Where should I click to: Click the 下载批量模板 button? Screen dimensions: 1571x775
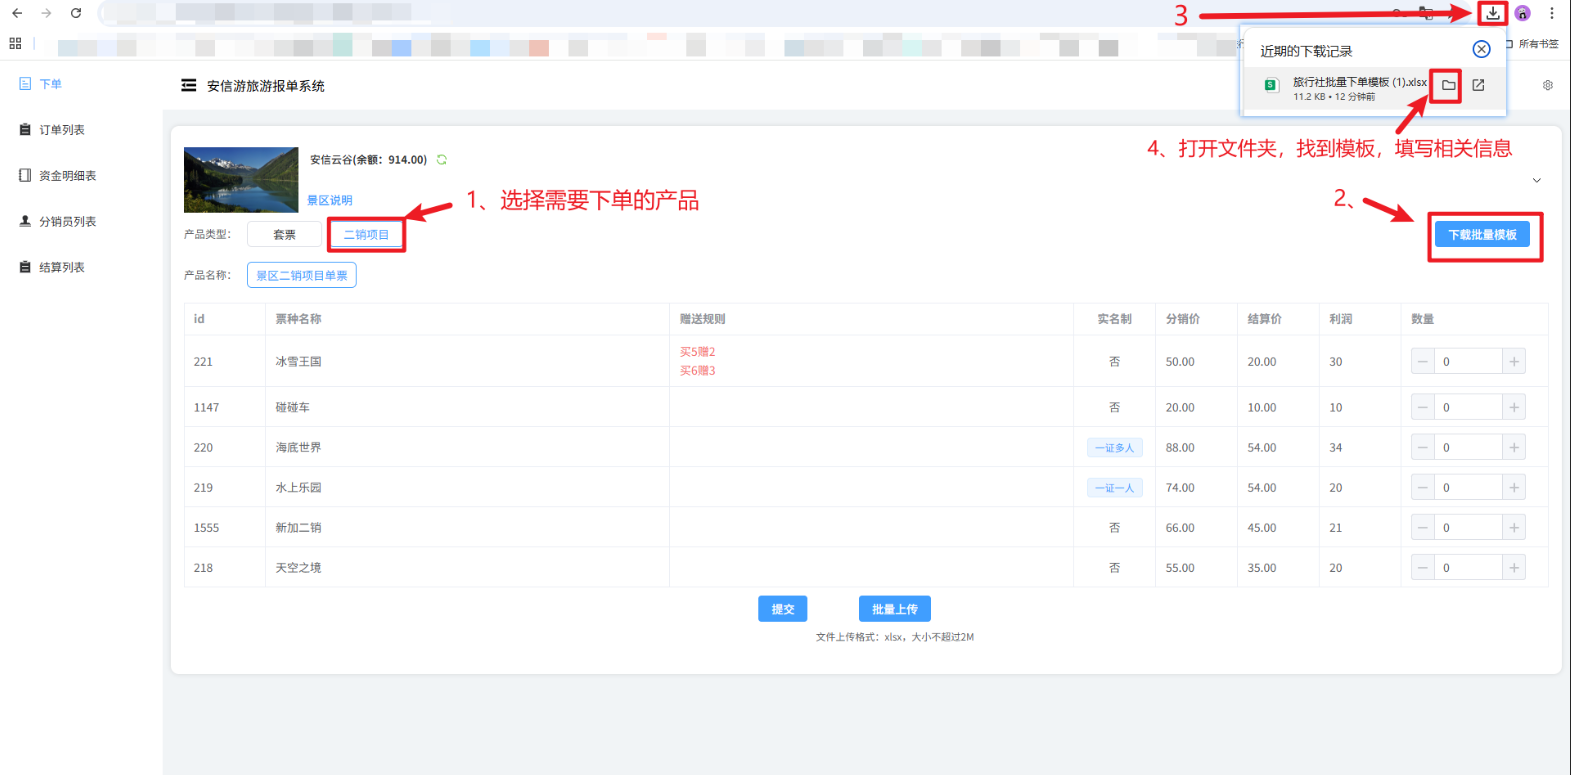[x=1483, y=235]
